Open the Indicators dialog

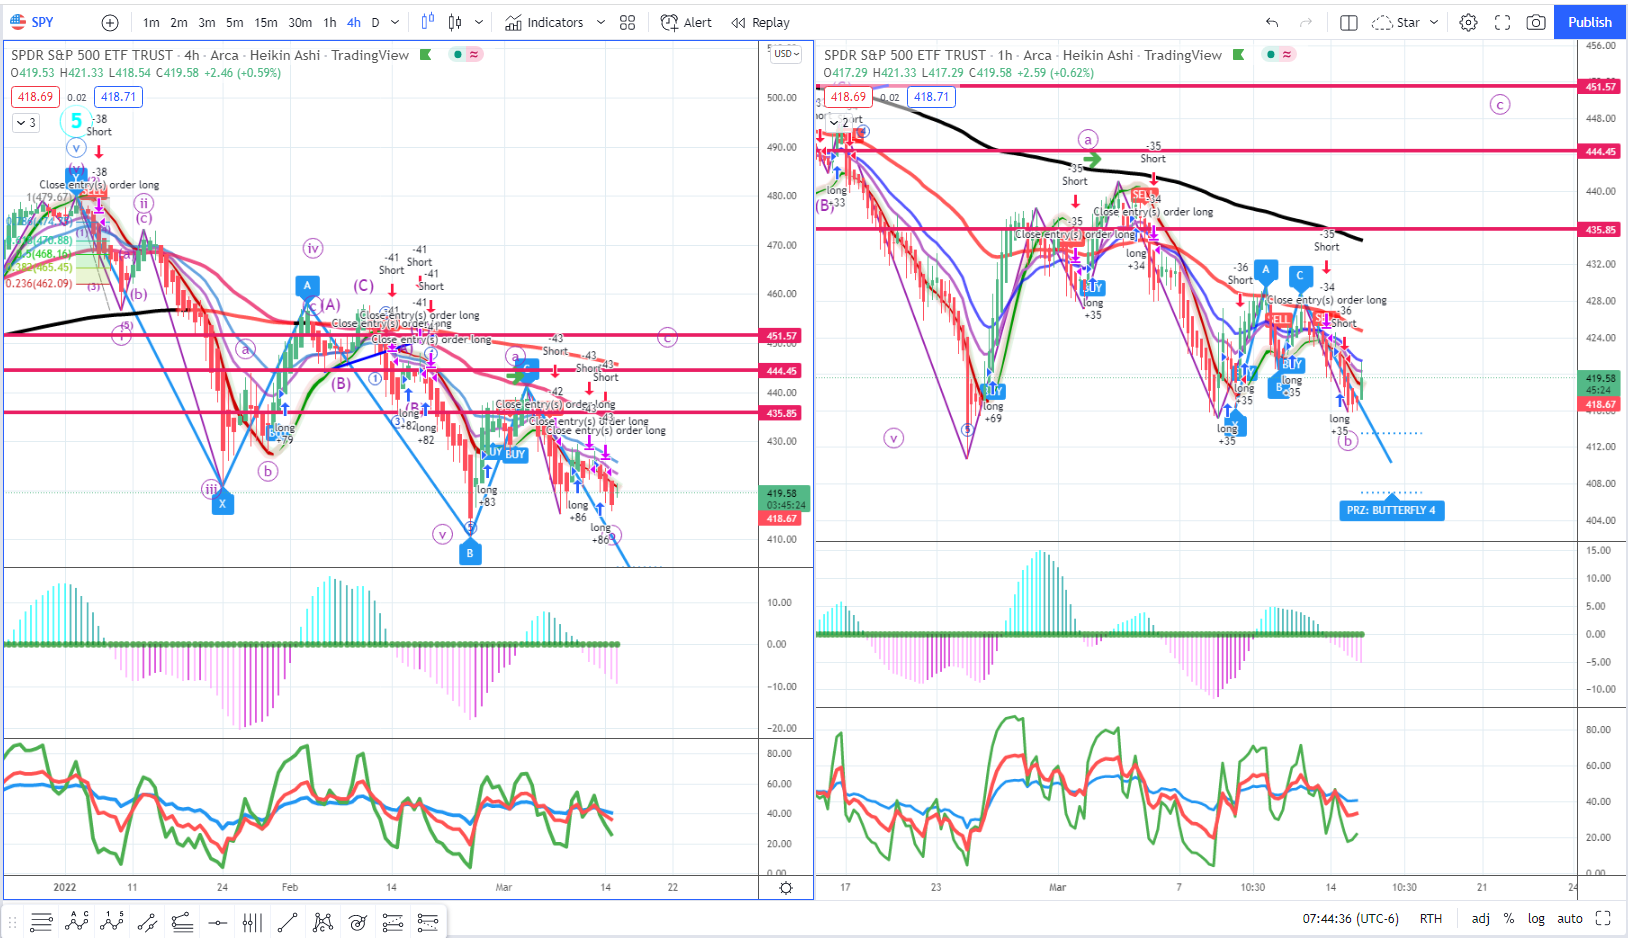545,22
